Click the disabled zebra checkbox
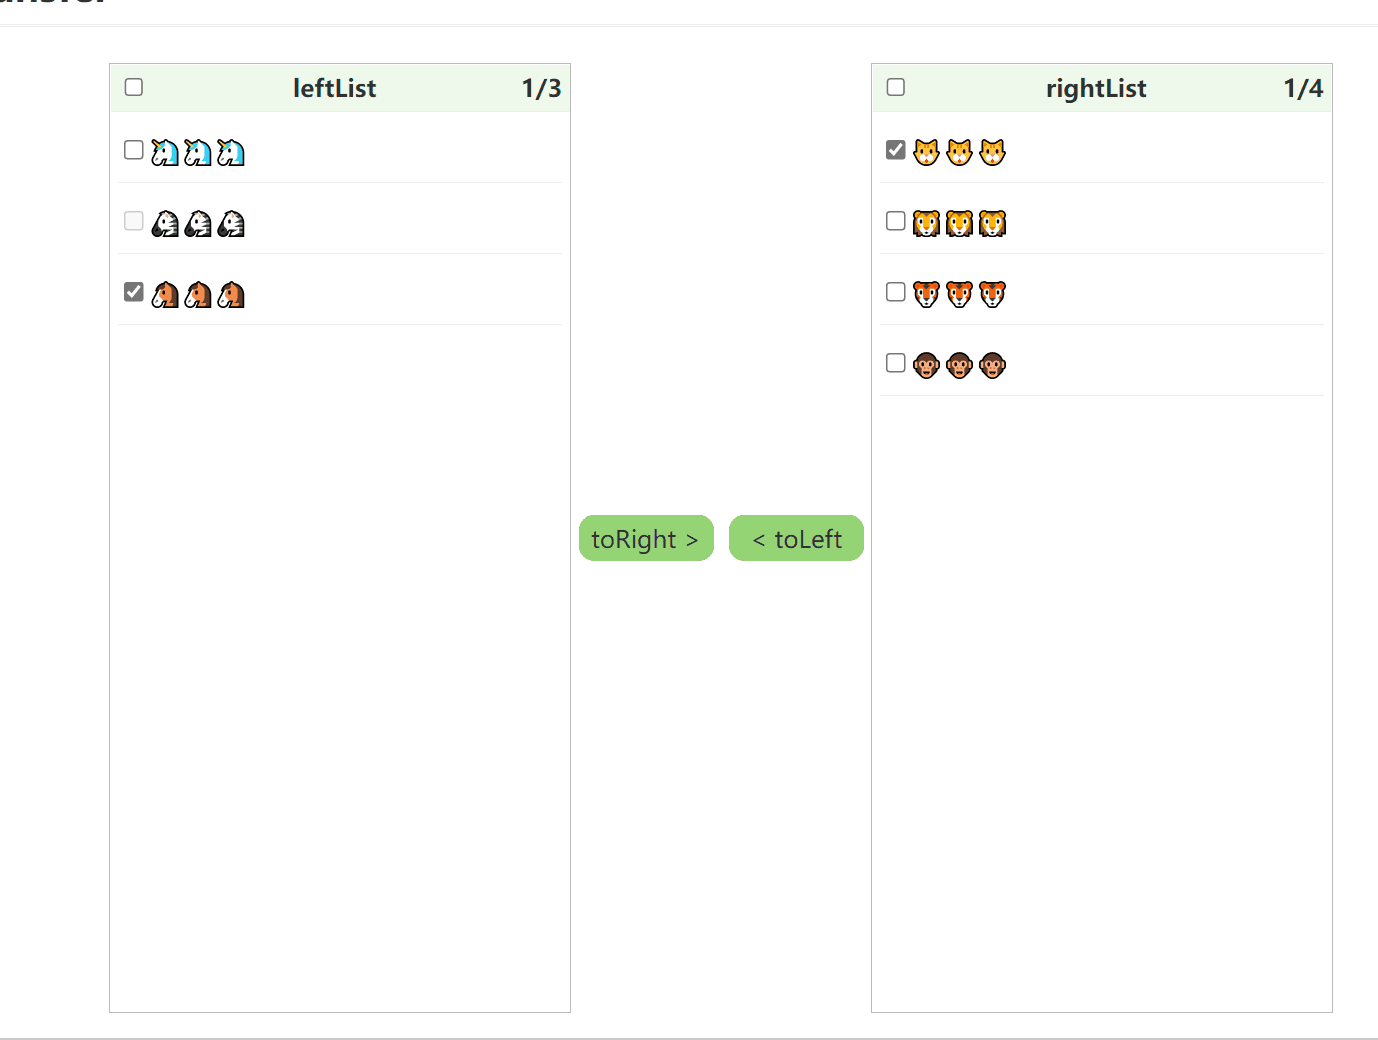1378x1040 pixels. [134, 221]
